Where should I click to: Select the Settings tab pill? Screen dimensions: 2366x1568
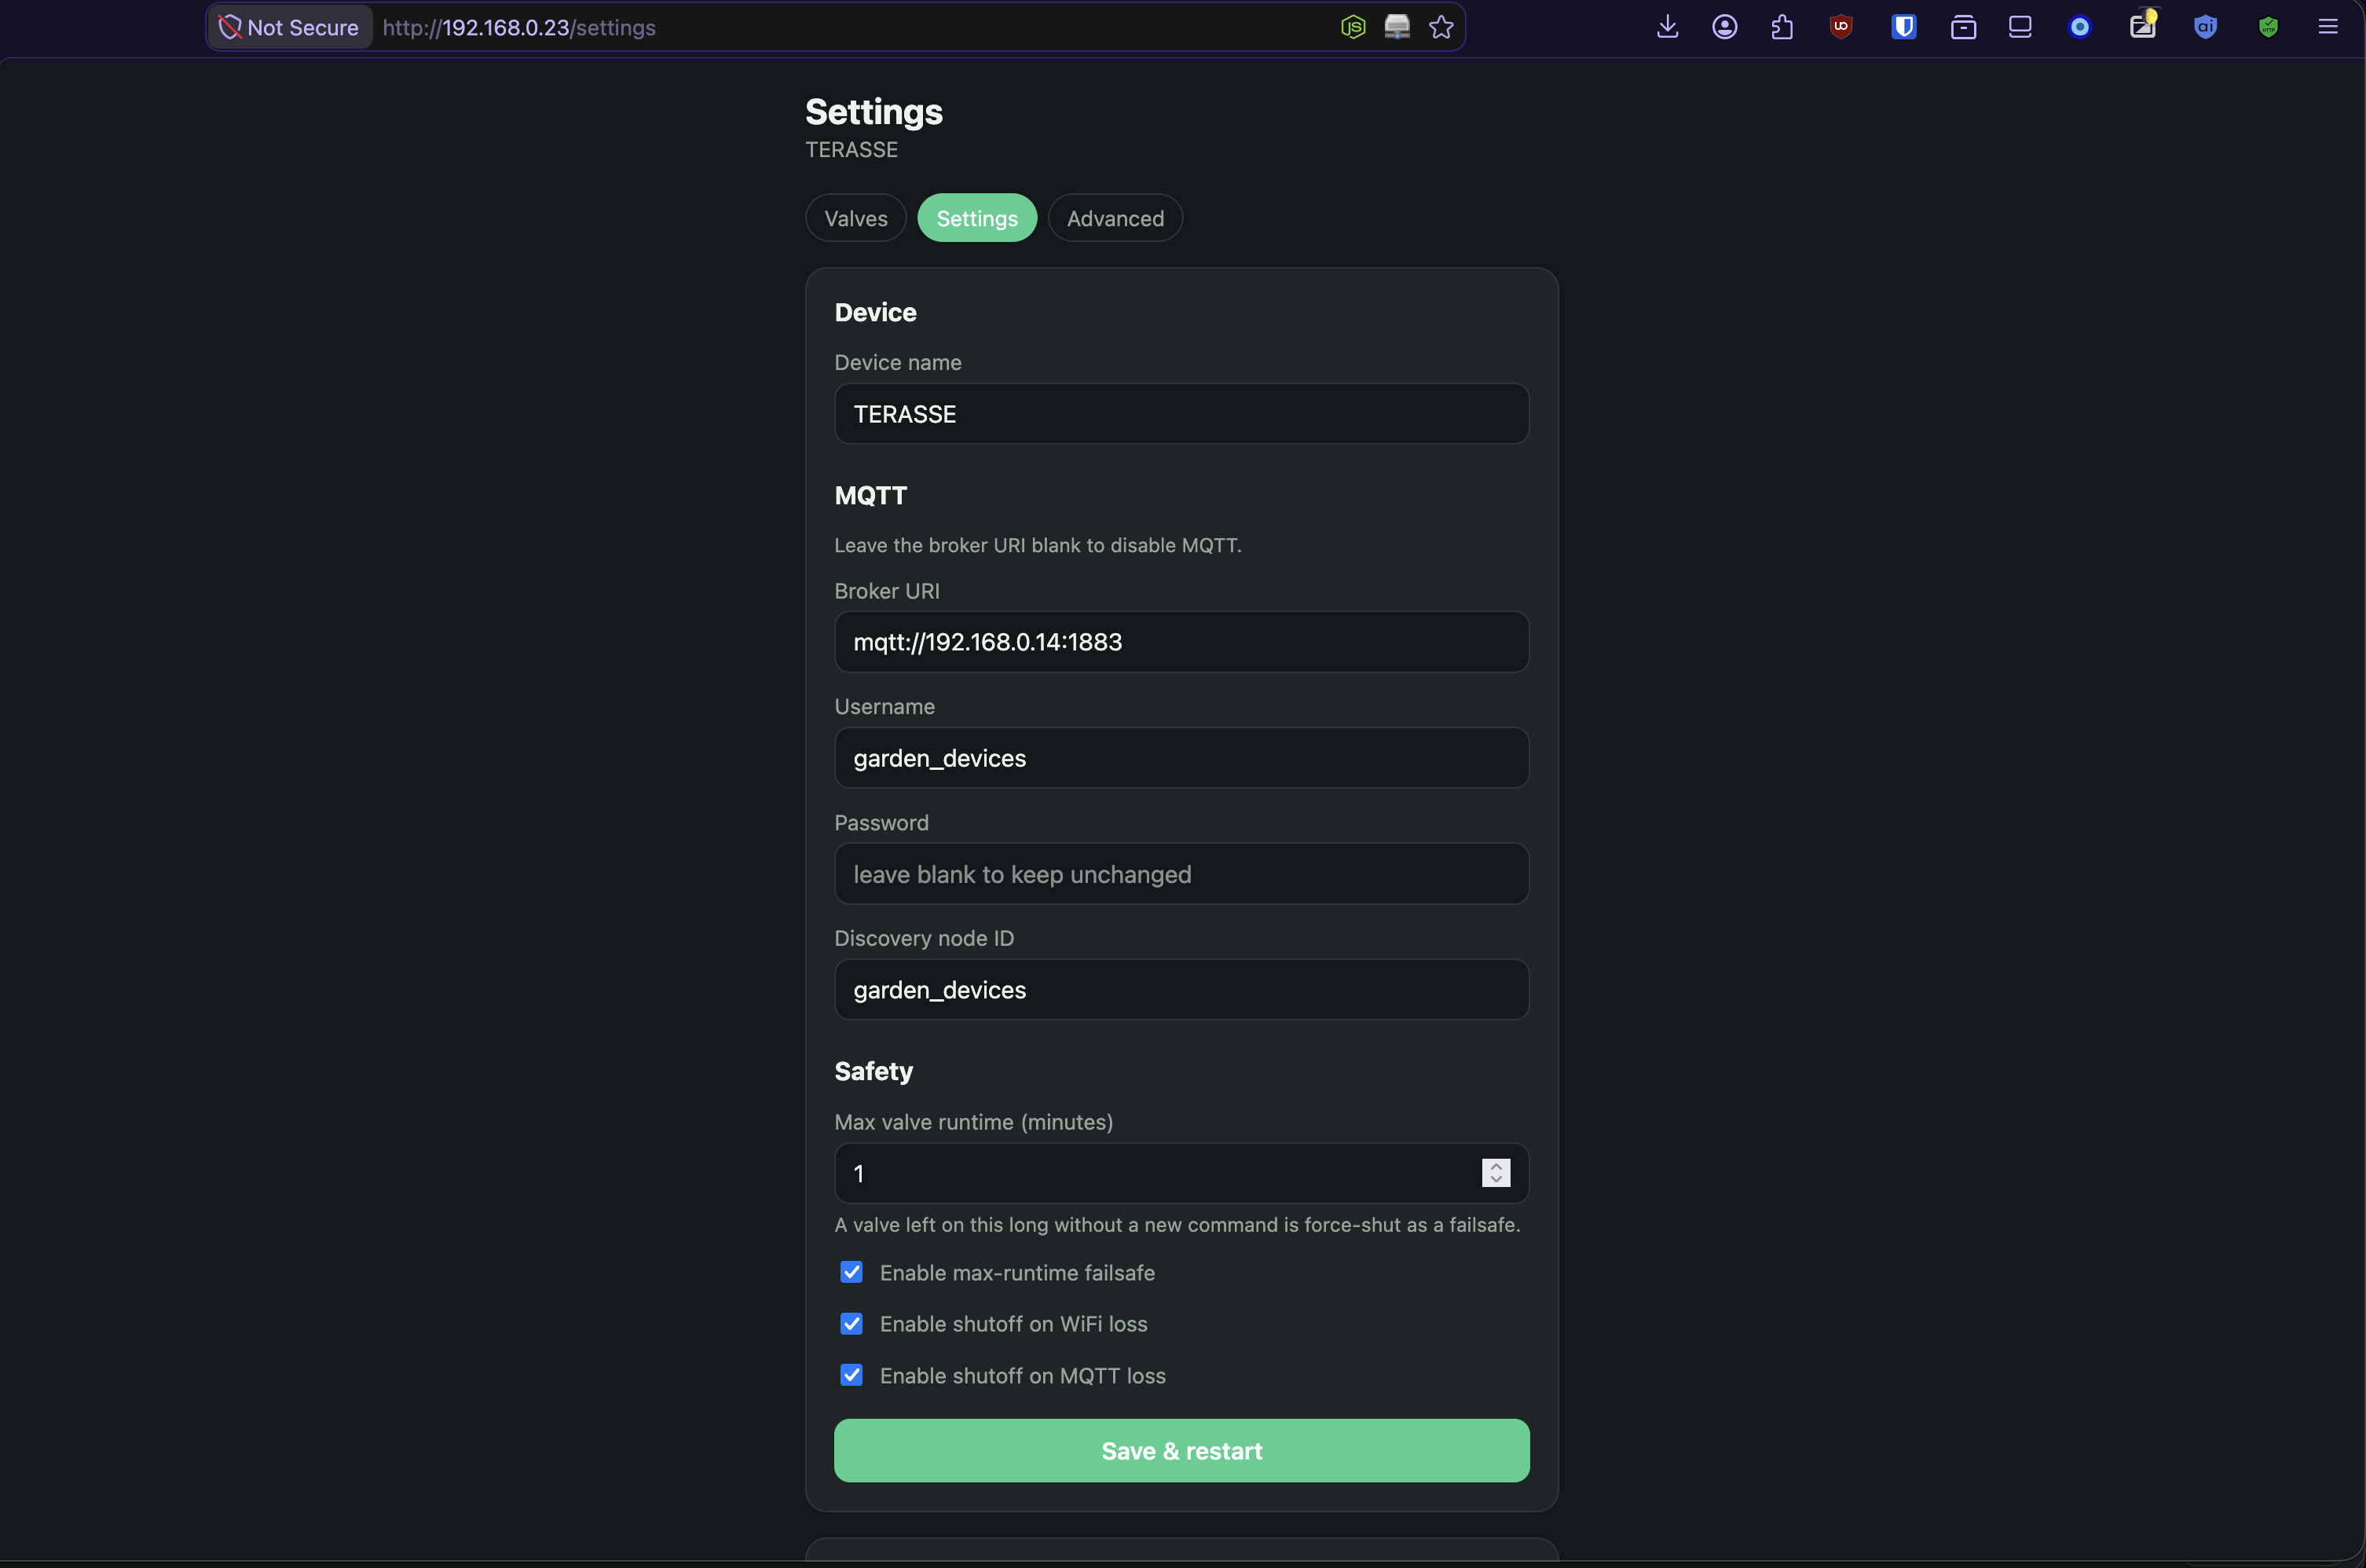[977, 218]
